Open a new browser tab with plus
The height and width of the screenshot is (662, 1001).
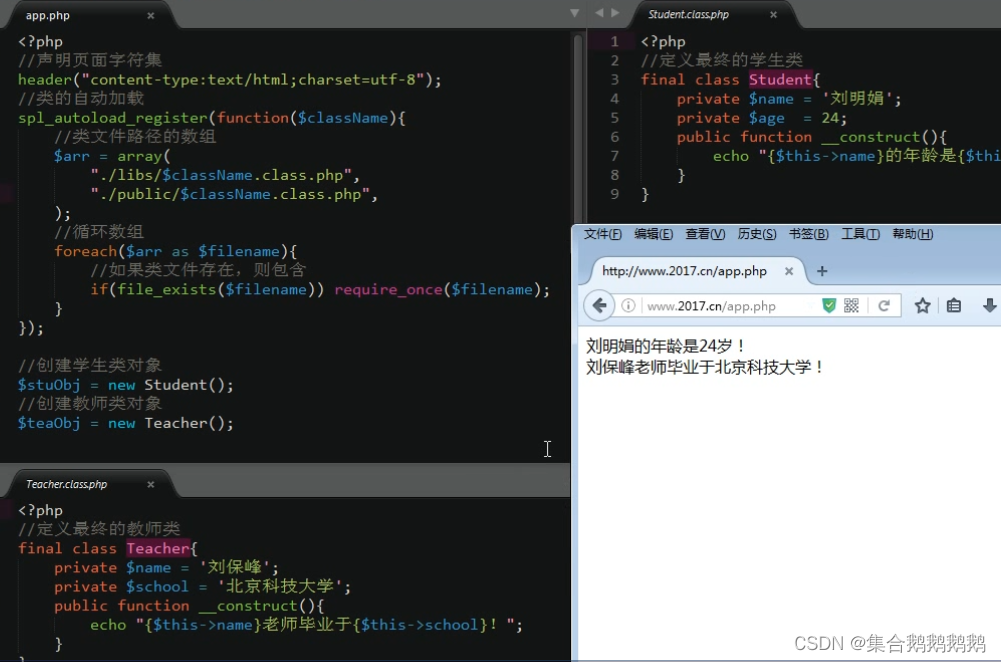coord(822,271)
